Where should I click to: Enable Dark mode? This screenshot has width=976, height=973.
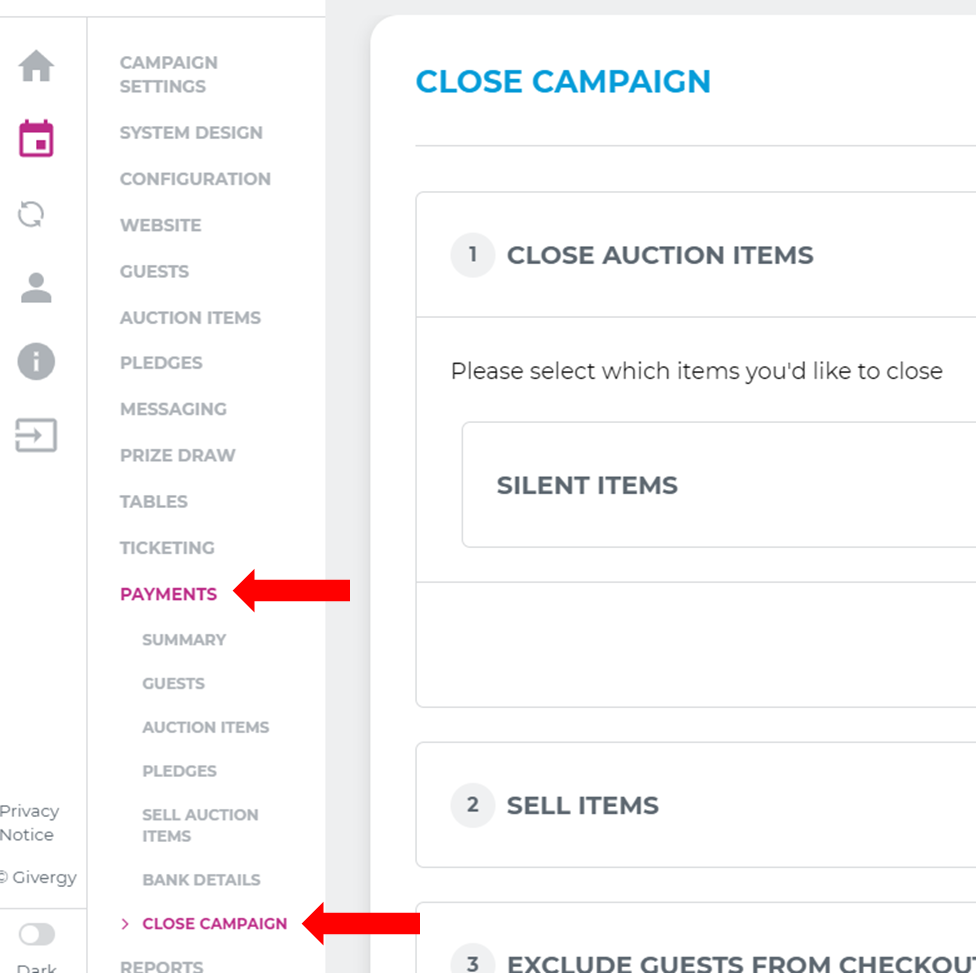coord(36,934)
